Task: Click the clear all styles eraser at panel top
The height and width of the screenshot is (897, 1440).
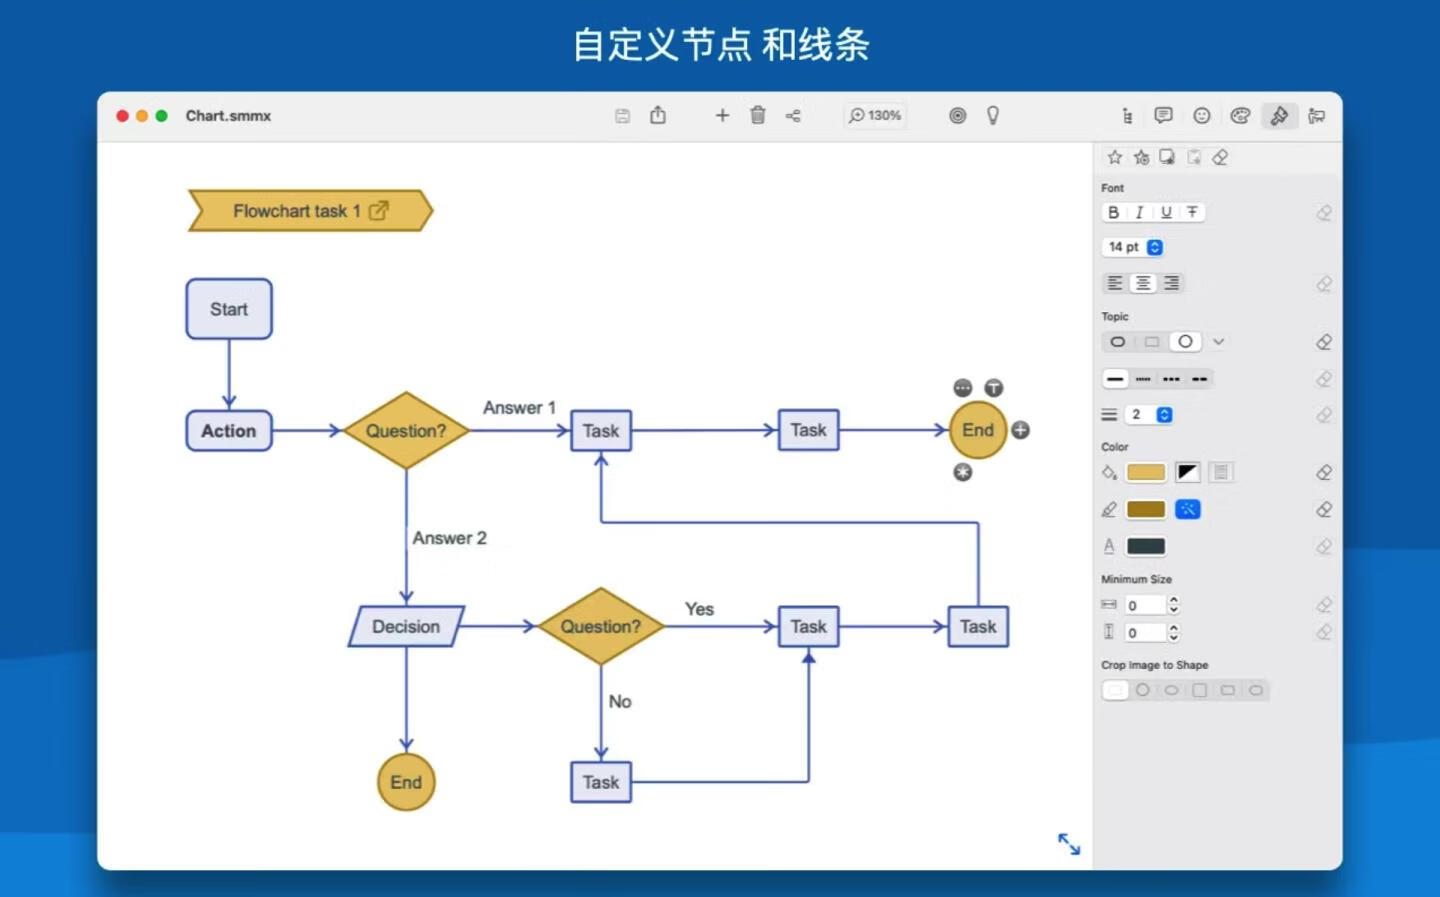Action: click(1220, 157)
